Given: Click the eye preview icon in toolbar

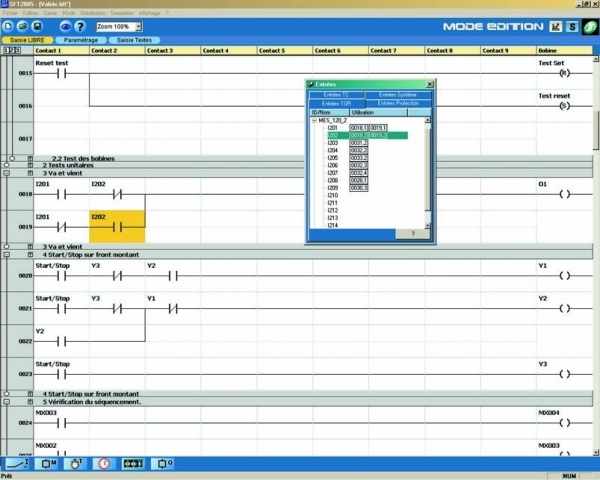Looking at the screenshot, I should pyautogui.click(x=65, y=25).
